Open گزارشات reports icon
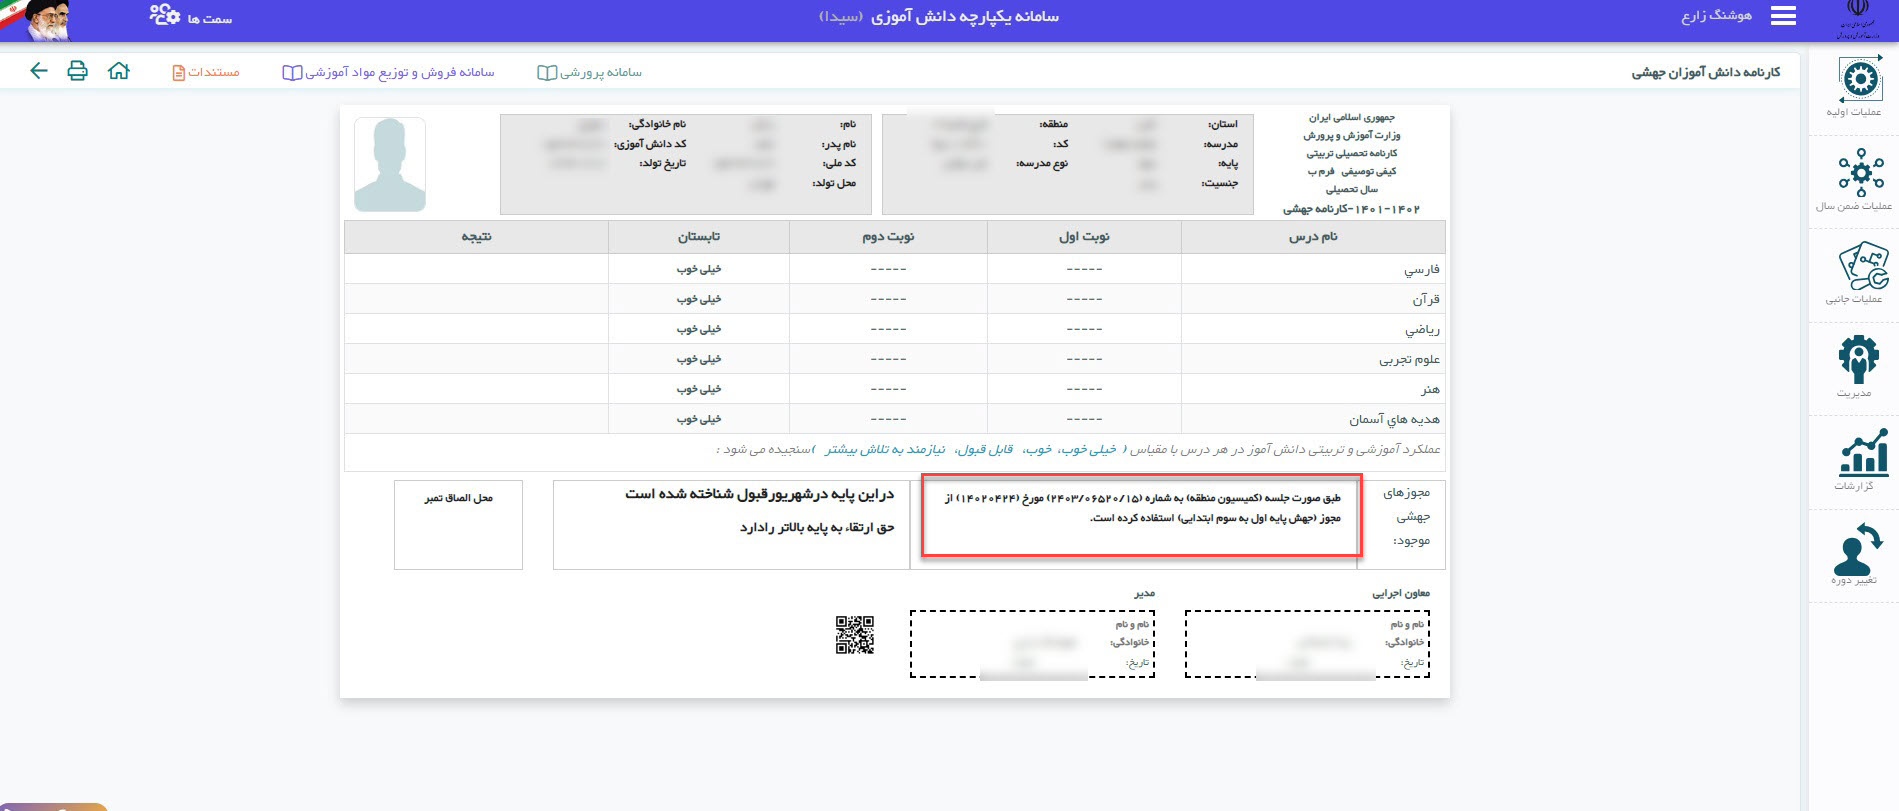1899x811 pixels. [x=1859, y=459]
